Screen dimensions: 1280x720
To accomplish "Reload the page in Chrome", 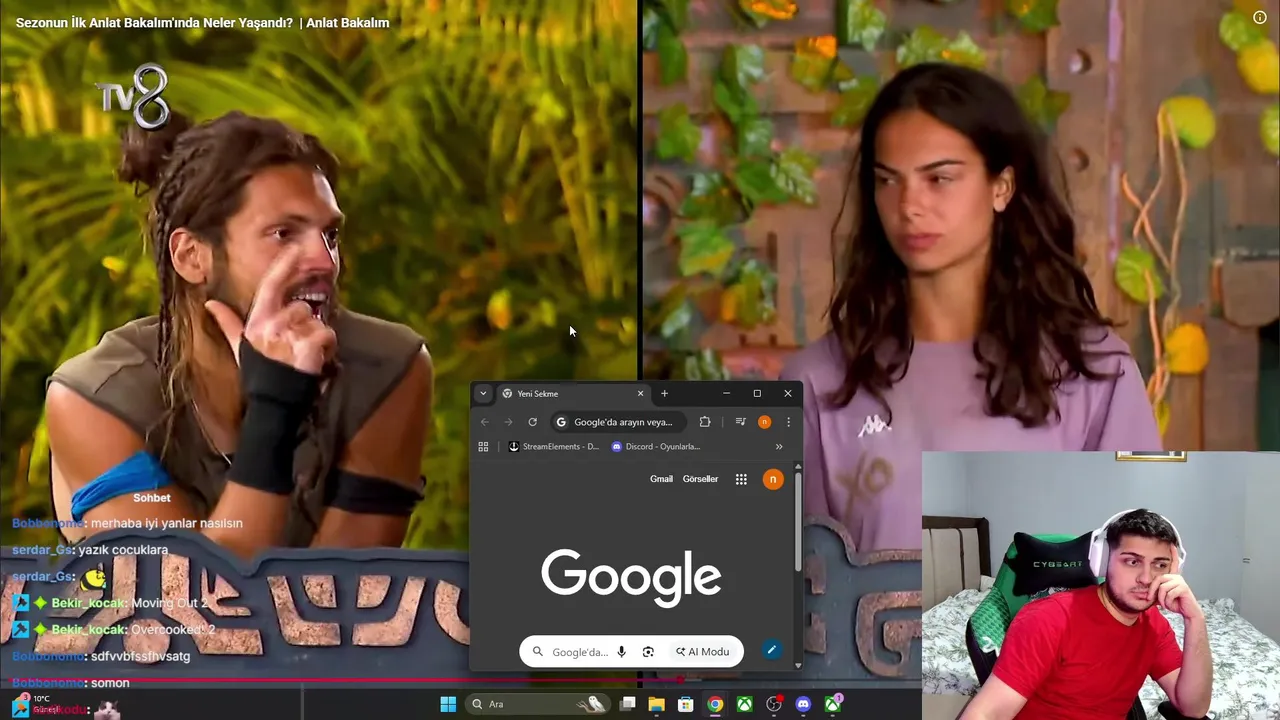I will tap(532, 422).
